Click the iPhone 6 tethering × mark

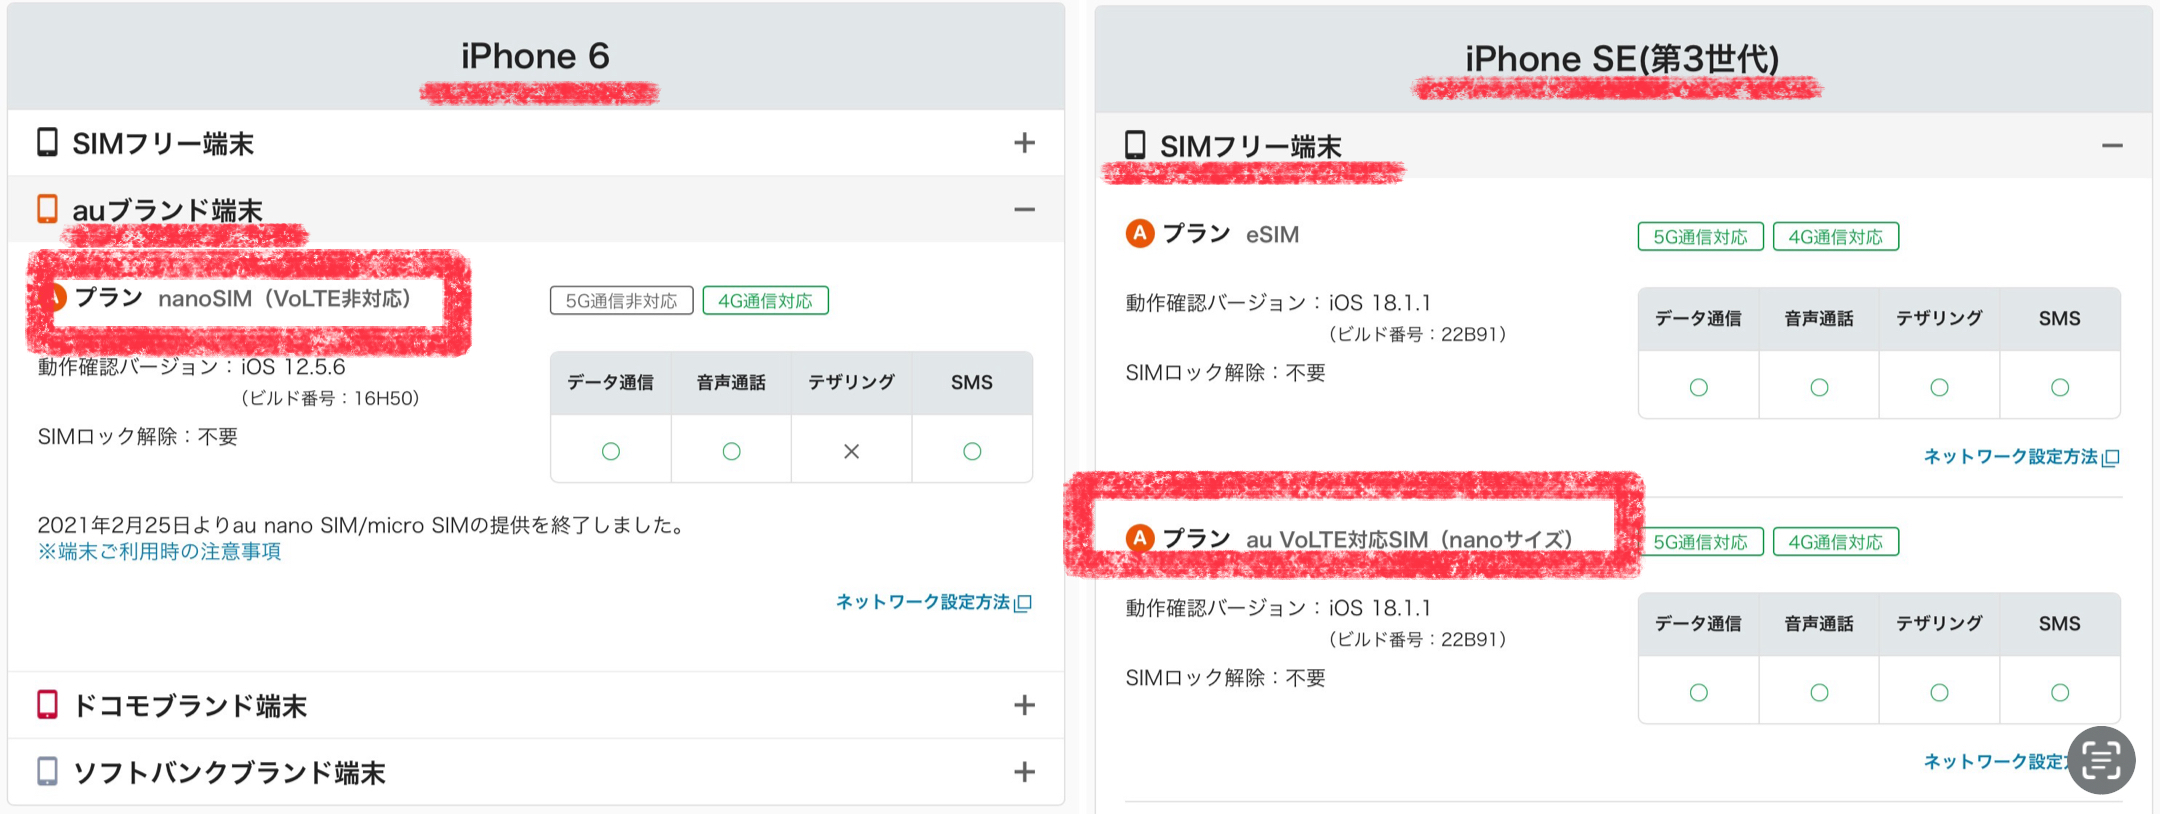851,451
